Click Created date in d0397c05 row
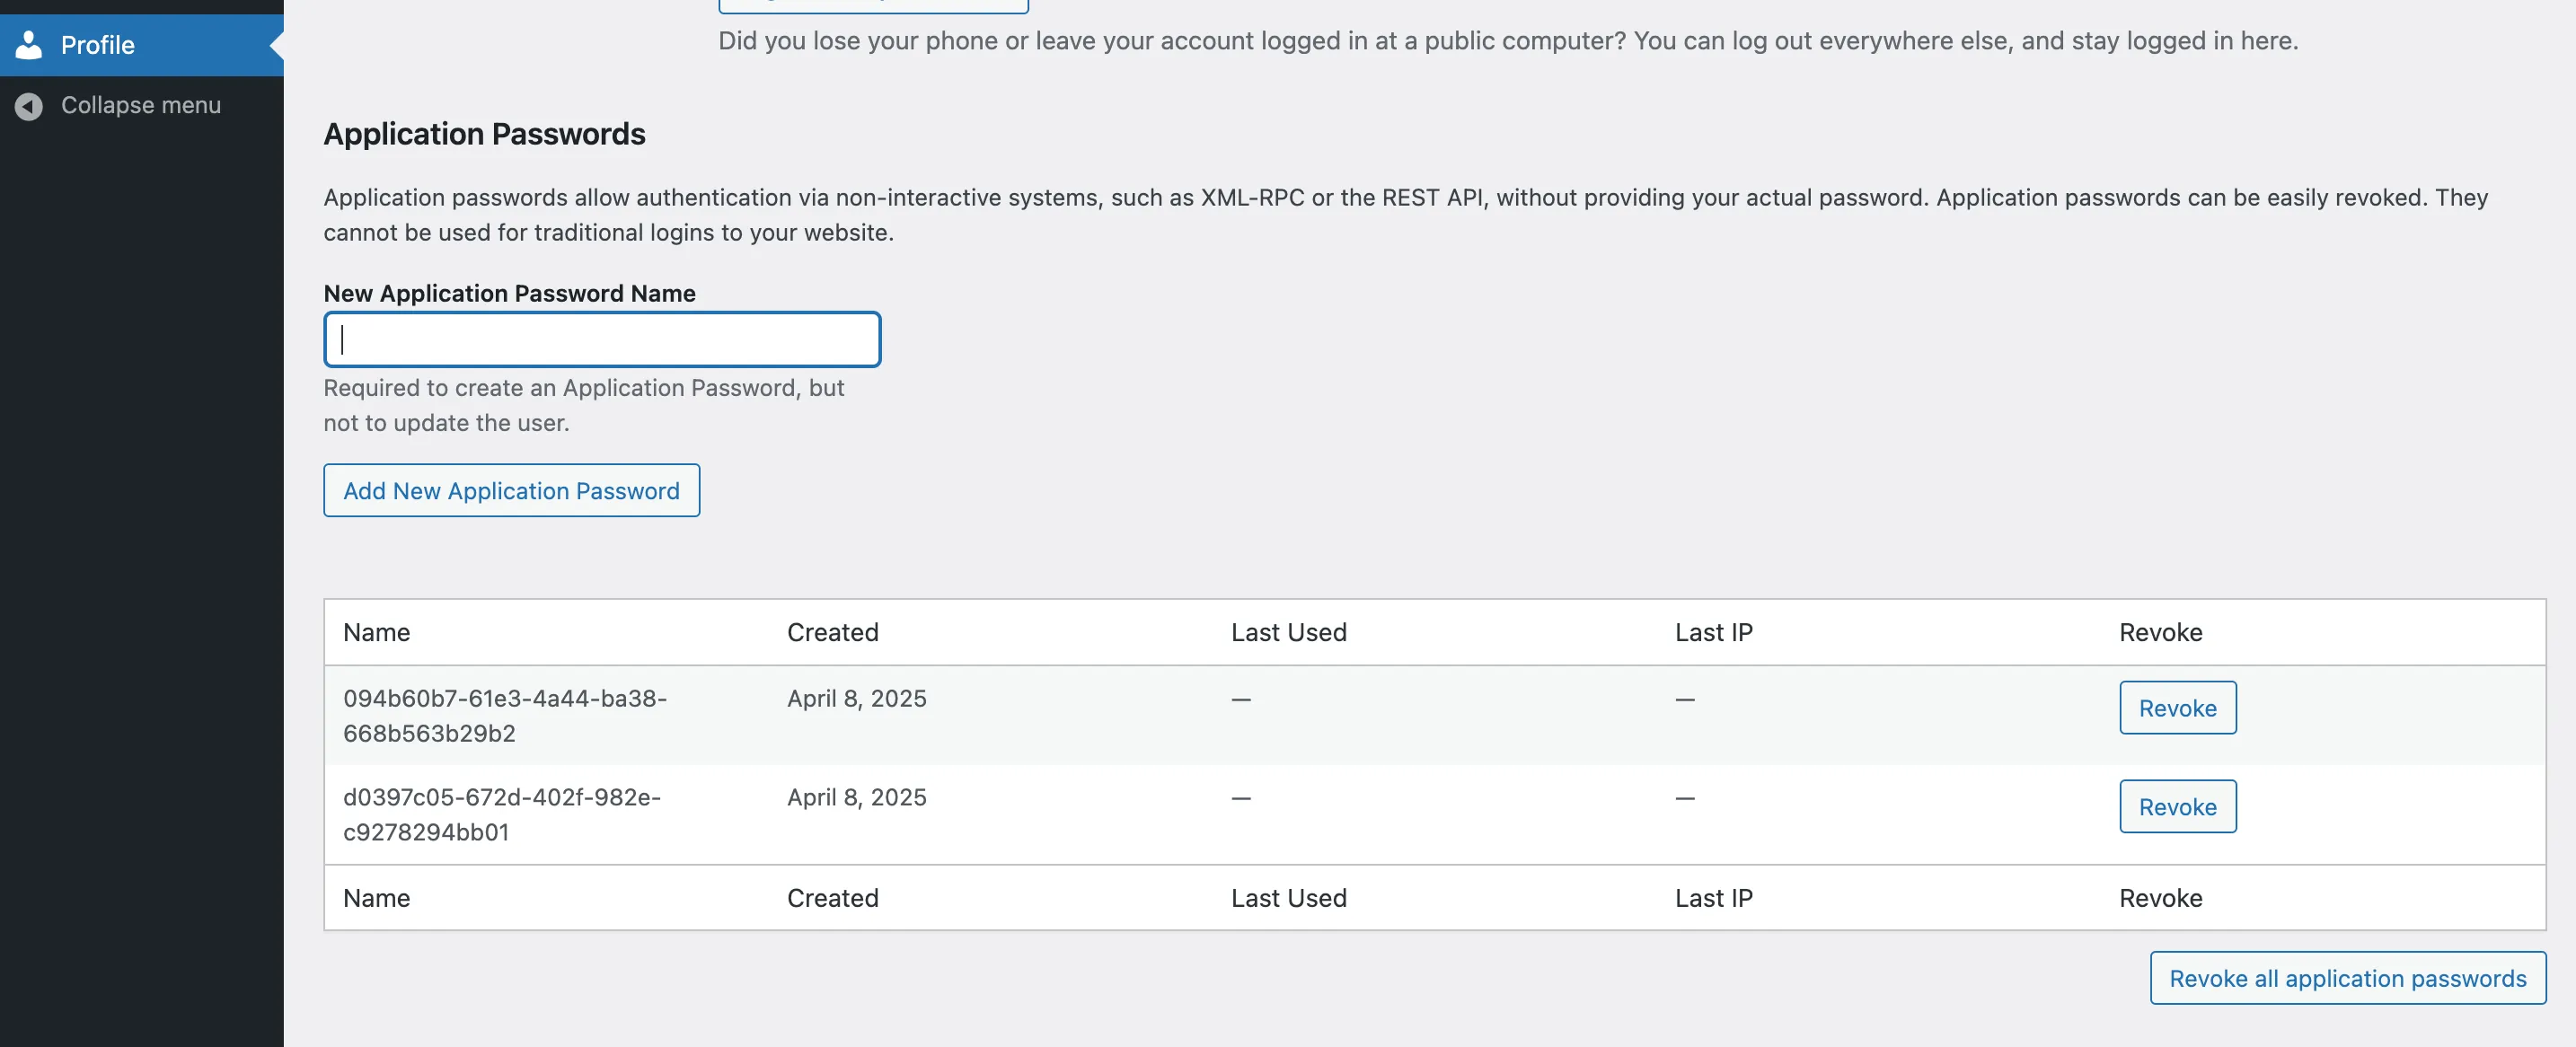2576x1047 pixels. tap(856, 797)
